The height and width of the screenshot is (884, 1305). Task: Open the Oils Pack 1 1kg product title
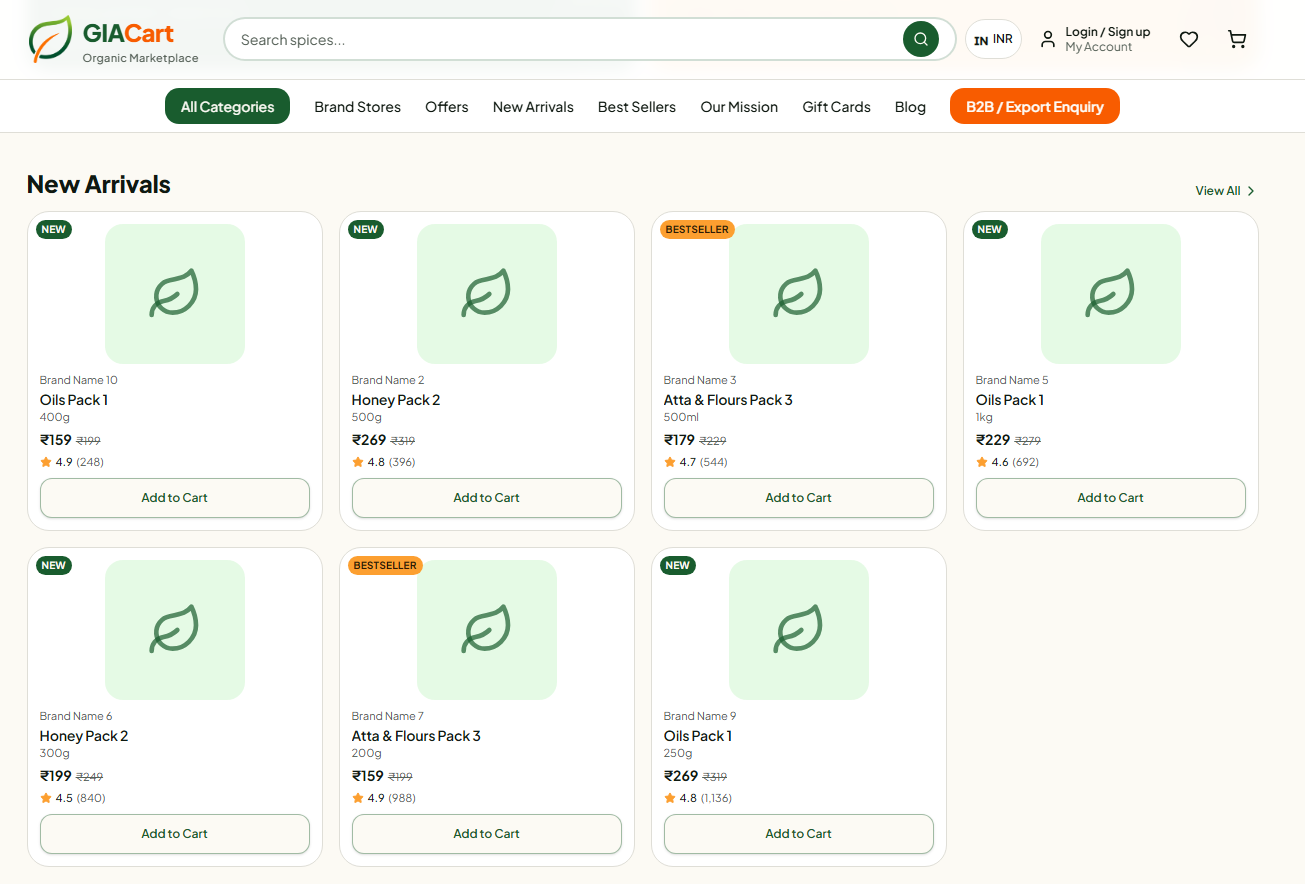(x=1010, y=400)
